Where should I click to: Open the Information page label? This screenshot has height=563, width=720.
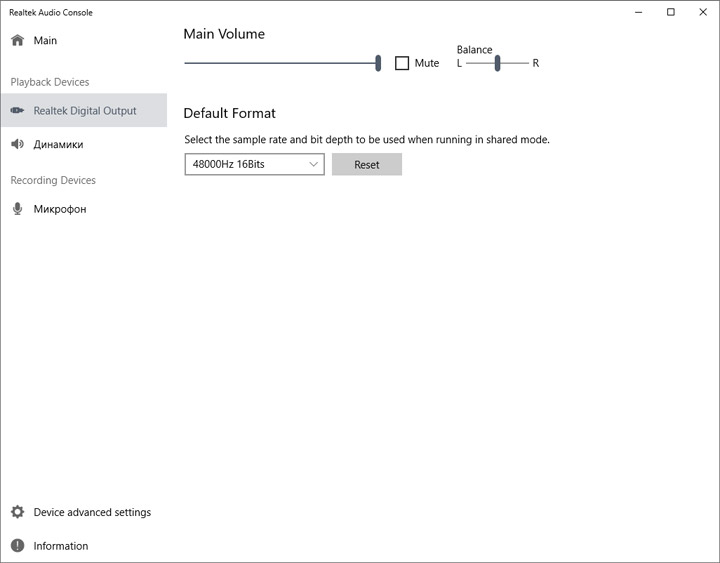click(61, 546)
